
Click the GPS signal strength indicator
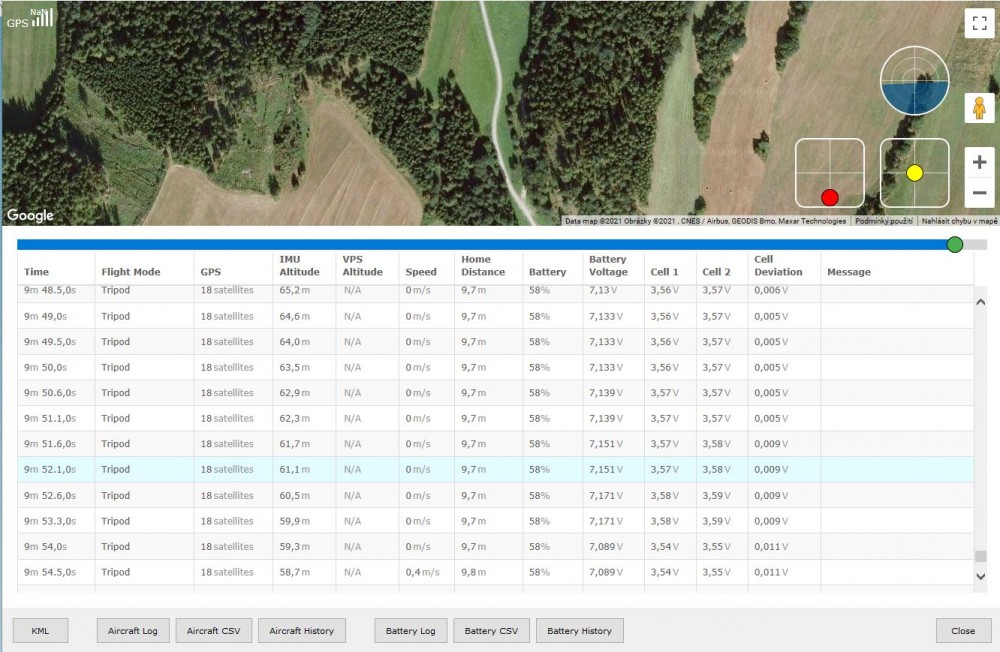pos(31,17)
